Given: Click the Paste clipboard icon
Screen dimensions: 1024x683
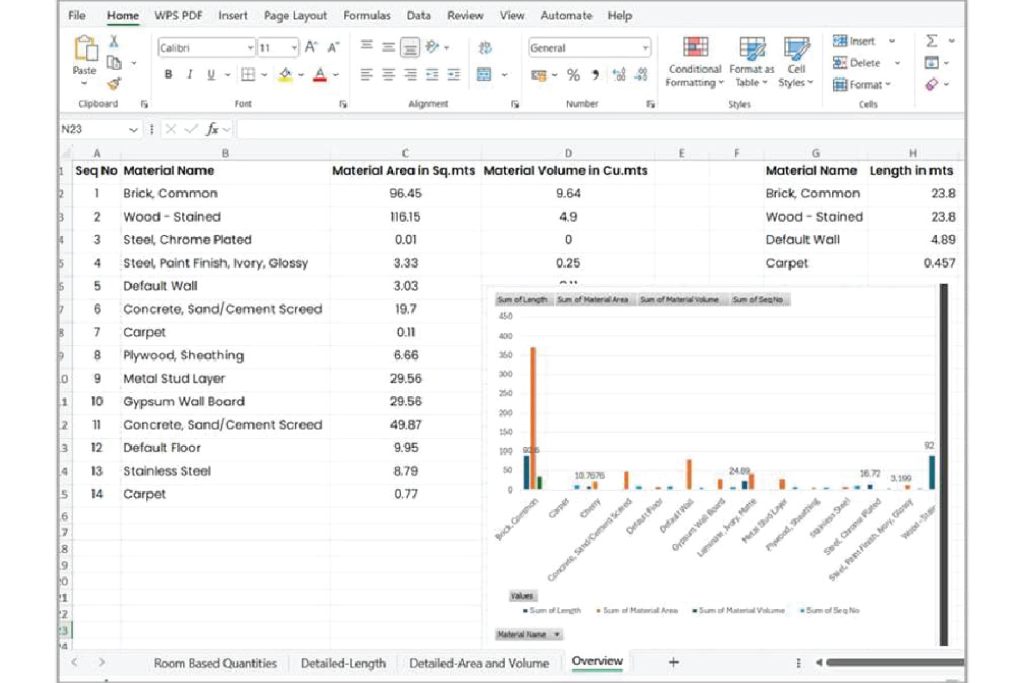Looking at the screenshot, I should coord(85,52).
